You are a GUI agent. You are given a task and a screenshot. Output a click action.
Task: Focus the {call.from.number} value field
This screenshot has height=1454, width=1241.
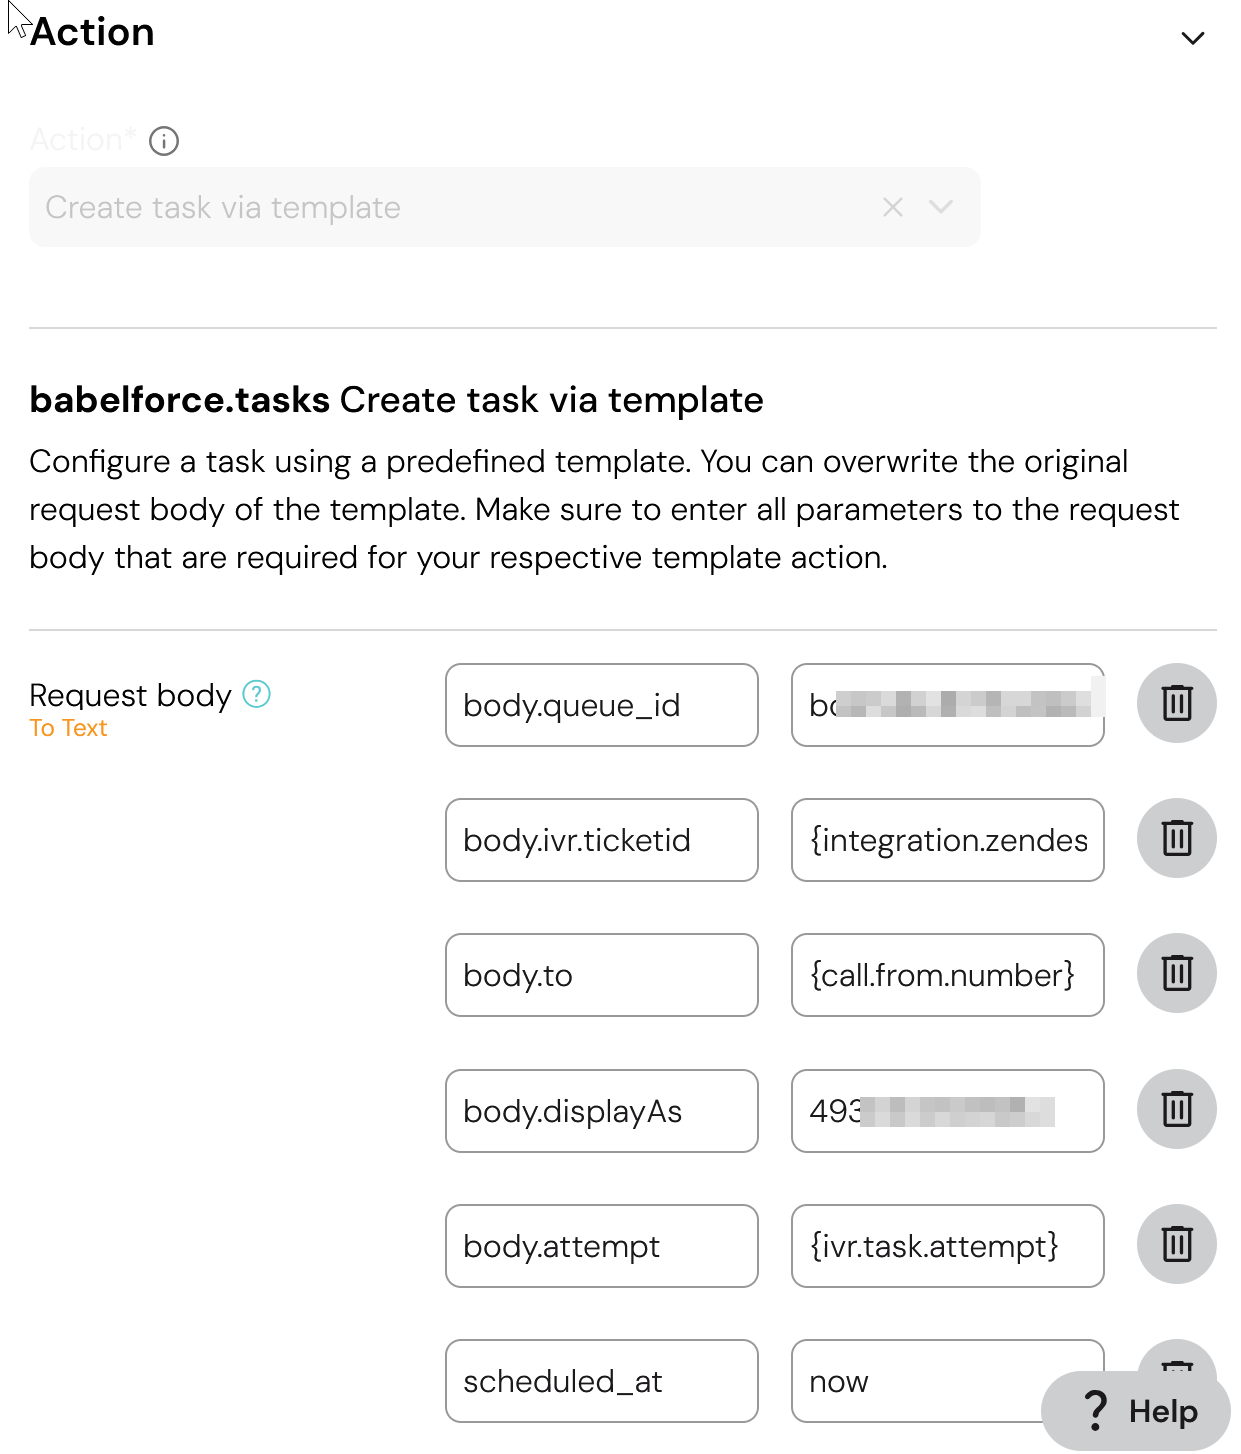pyautogui.click(x=947, y=975)
